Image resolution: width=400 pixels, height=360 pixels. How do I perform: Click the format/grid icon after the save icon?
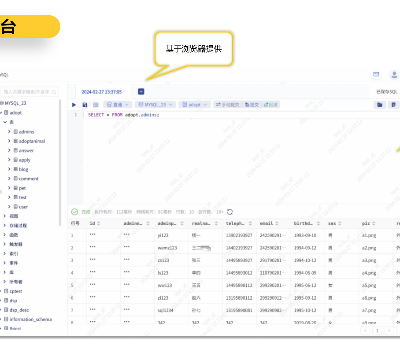tap(96, 105)
